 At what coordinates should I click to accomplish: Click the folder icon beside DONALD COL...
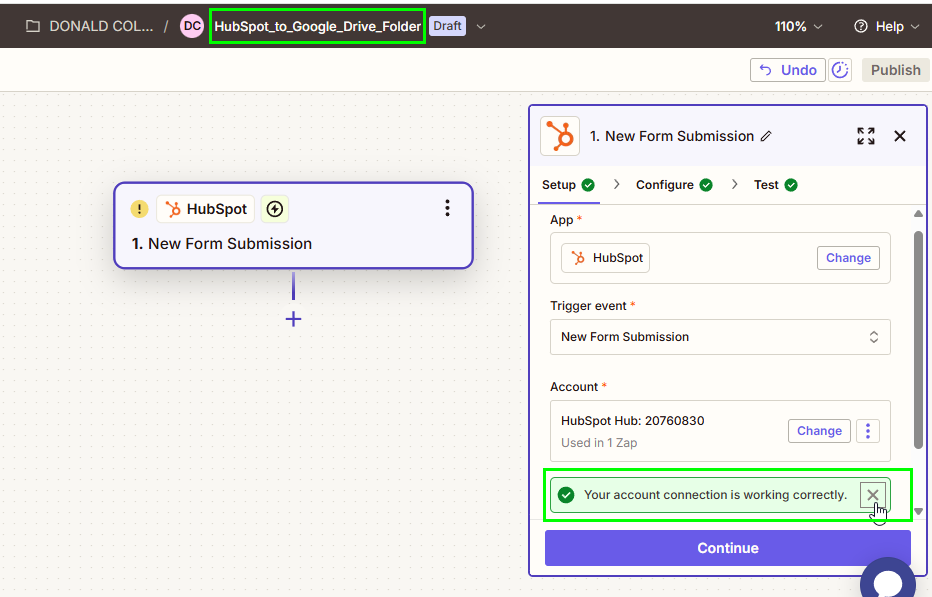33,26
